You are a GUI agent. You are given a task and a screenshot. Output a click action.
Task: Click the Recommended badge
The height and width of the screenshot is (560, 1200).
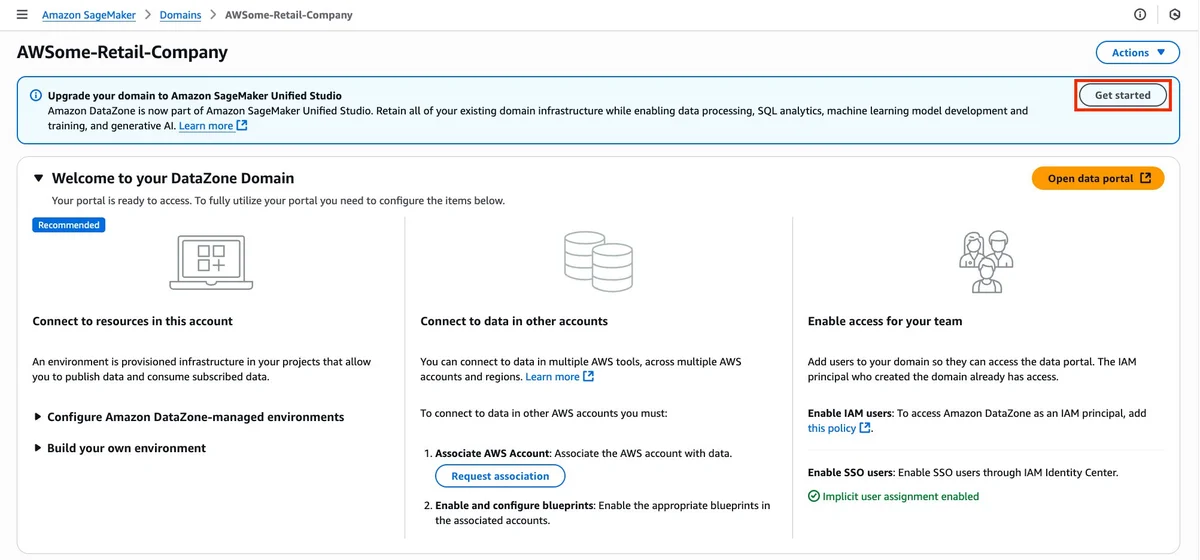click(69, 225)
